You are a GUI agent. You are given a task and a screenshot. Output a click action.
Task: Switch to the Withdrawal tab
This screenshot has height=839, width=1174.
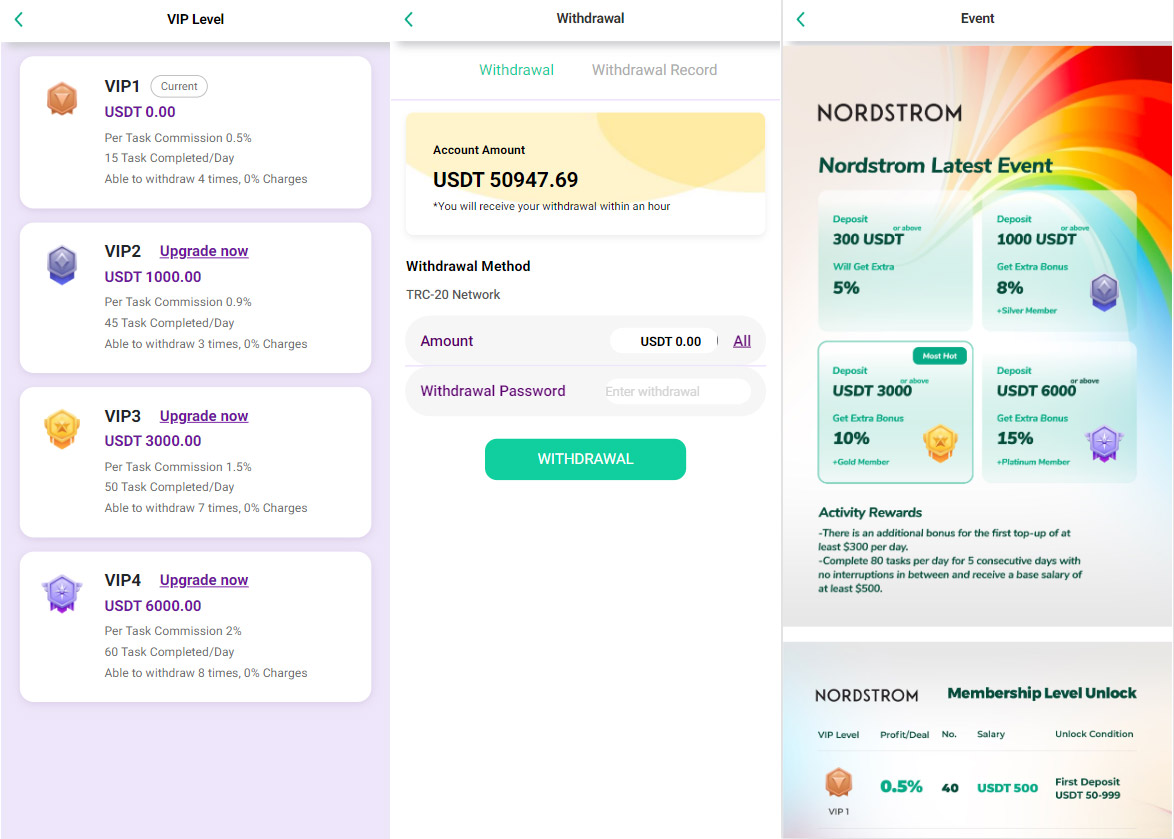click(x=516, y=70)
